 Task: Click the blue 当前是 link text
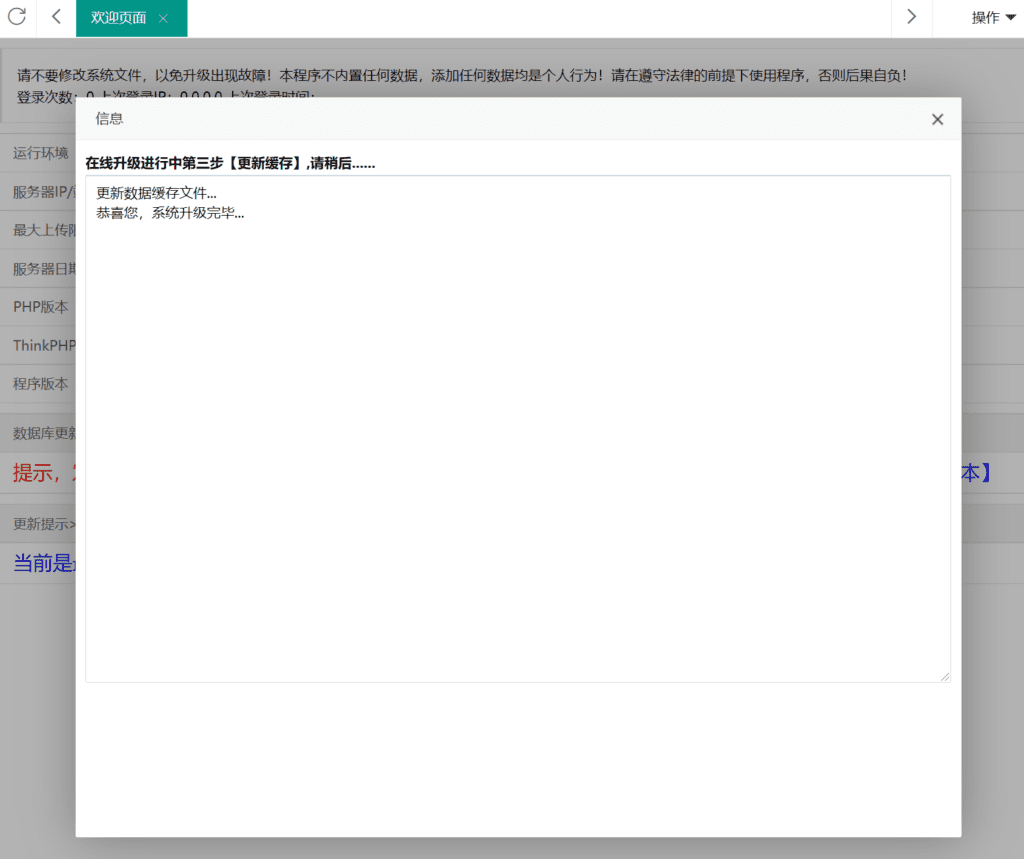(41, 562)
